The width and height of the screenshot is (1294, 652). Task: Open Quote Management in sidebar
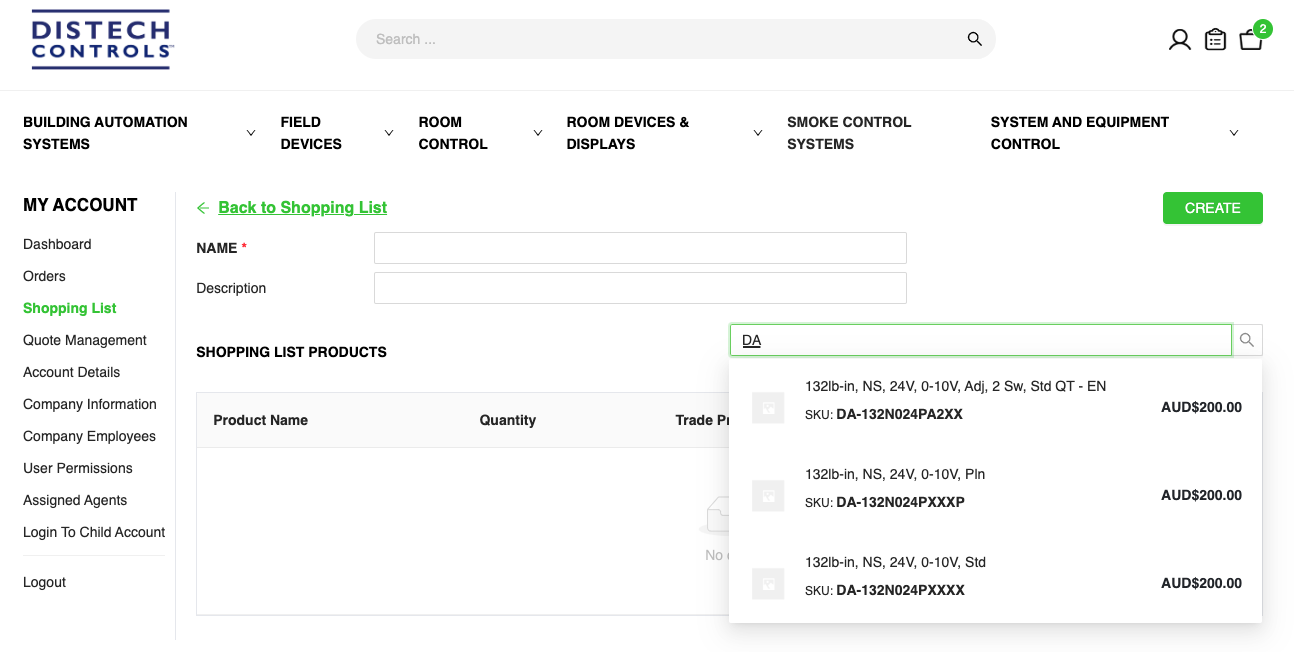(85, 340)
